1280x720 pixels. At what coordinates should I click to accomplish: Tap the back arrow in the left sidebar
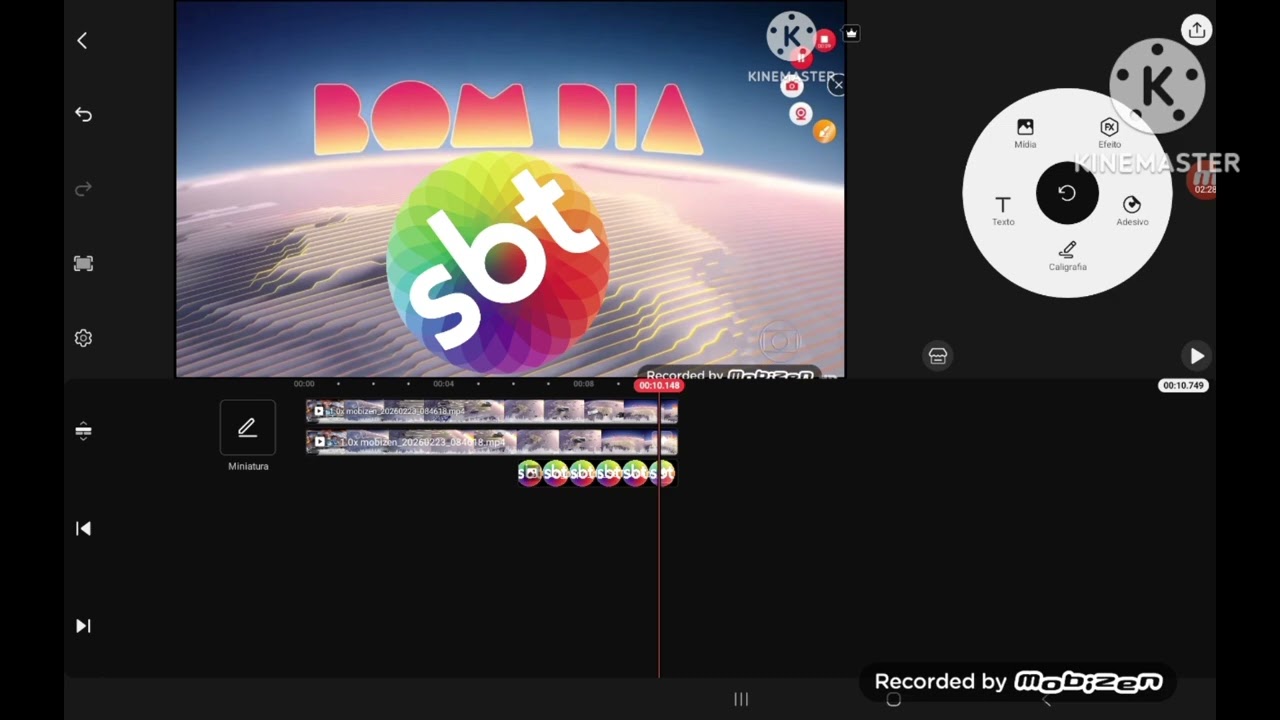click(82, 41)
